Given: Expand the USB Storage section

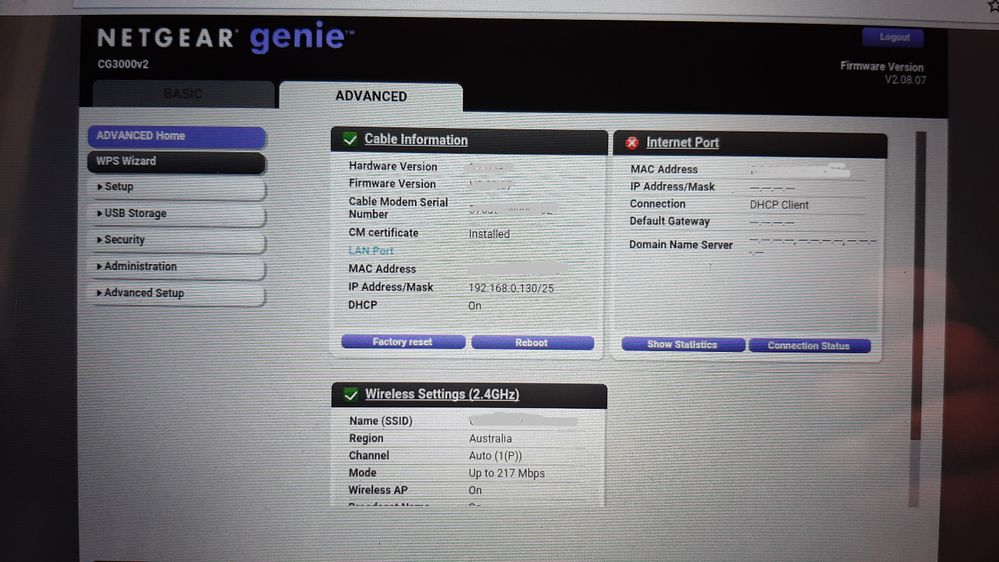Looking at the screenshot, I should click(x=177, y=213).
